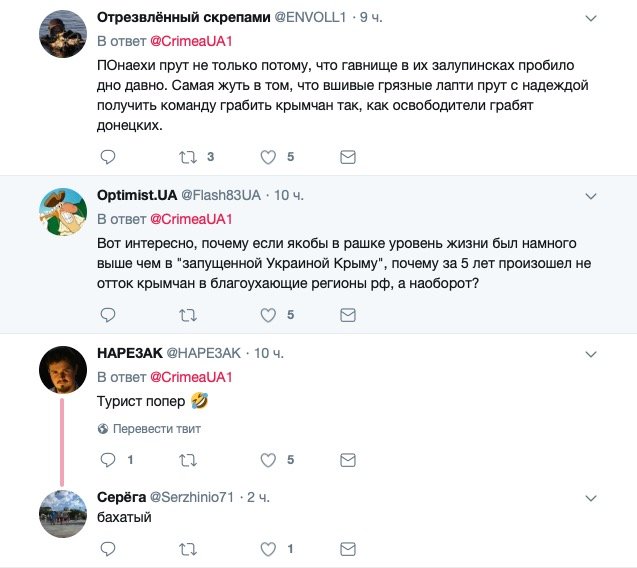637x568 pixels.
Task: Retweet the Optimist.UA tweet
Action: pos(188,315)
